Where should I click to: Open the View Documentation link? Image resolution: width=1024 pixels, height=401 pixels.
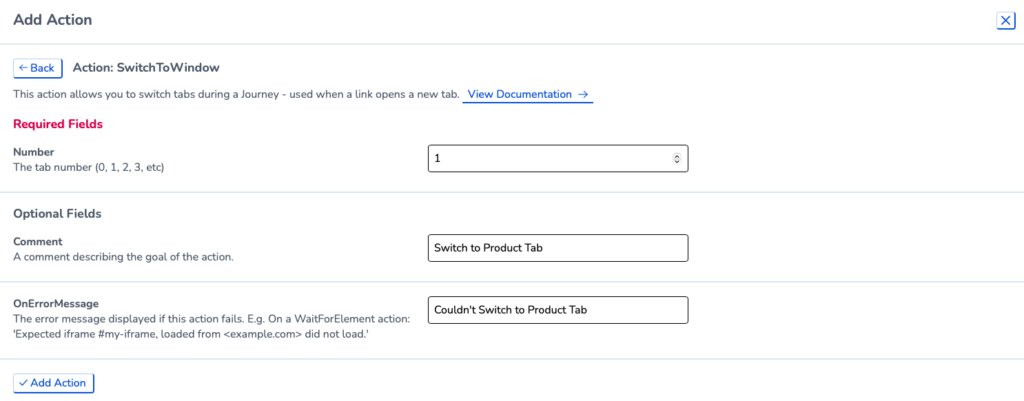tap(528, 94)
